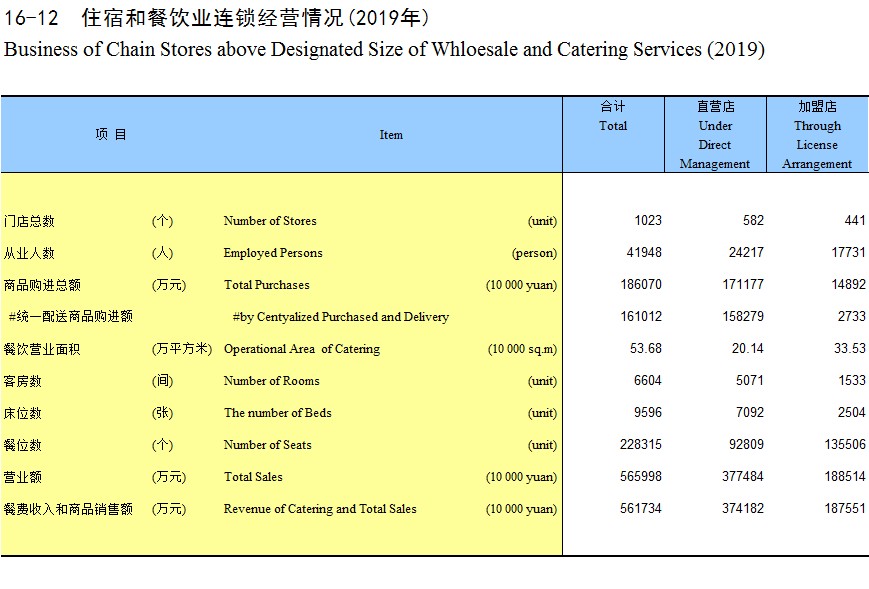Click 'Number of Rooms' label
Viewport: 869px width, 589px height.
pos(272,381)
